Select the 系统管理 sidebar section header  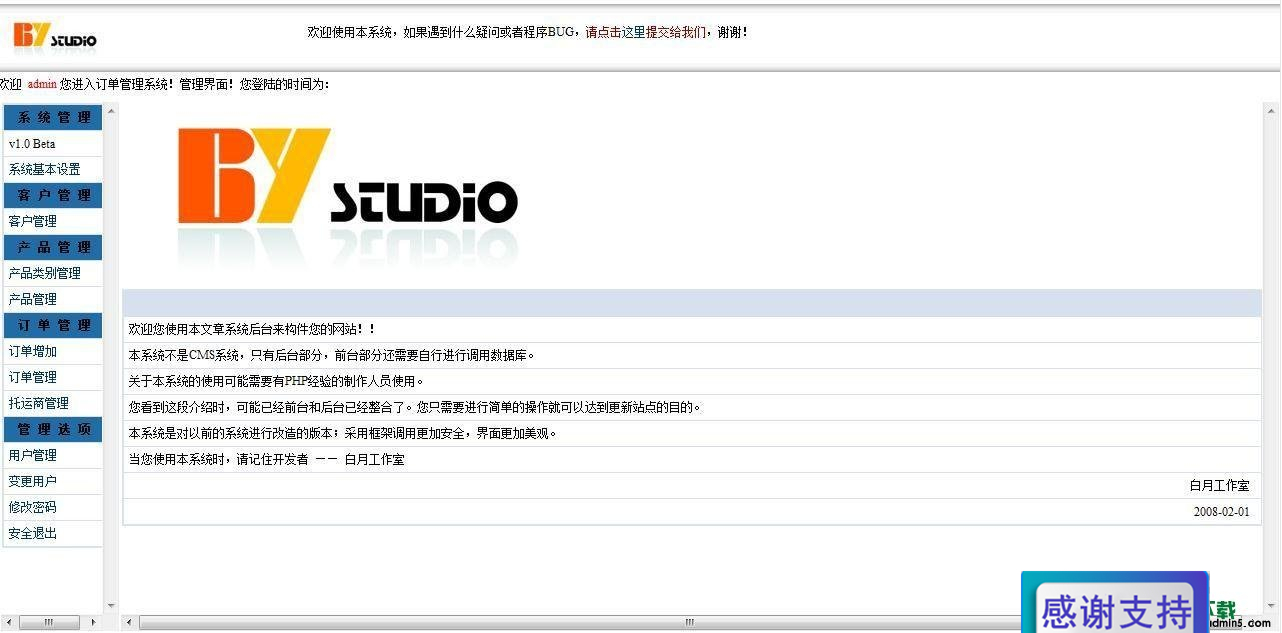click(53, 117)
